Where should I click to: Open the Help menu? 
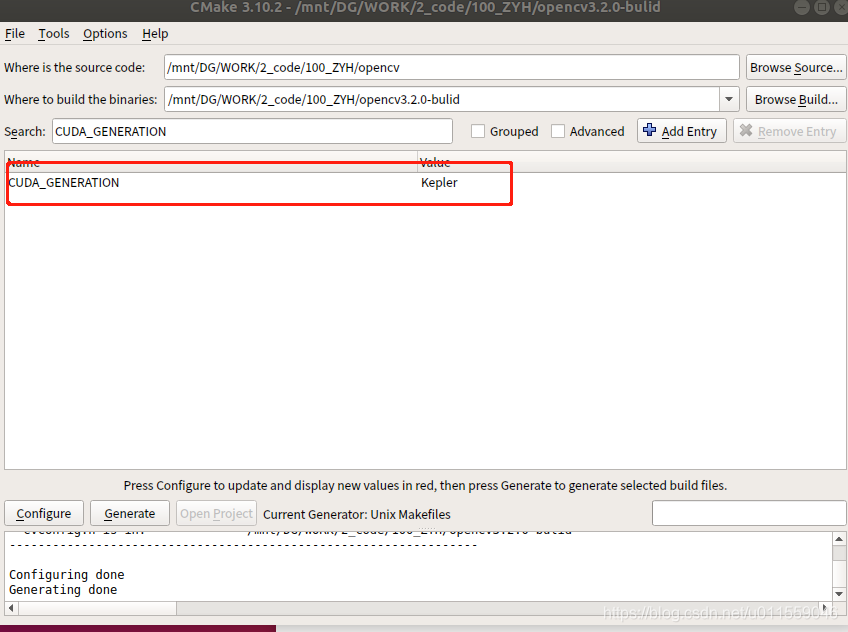click(x=155, y=34)
